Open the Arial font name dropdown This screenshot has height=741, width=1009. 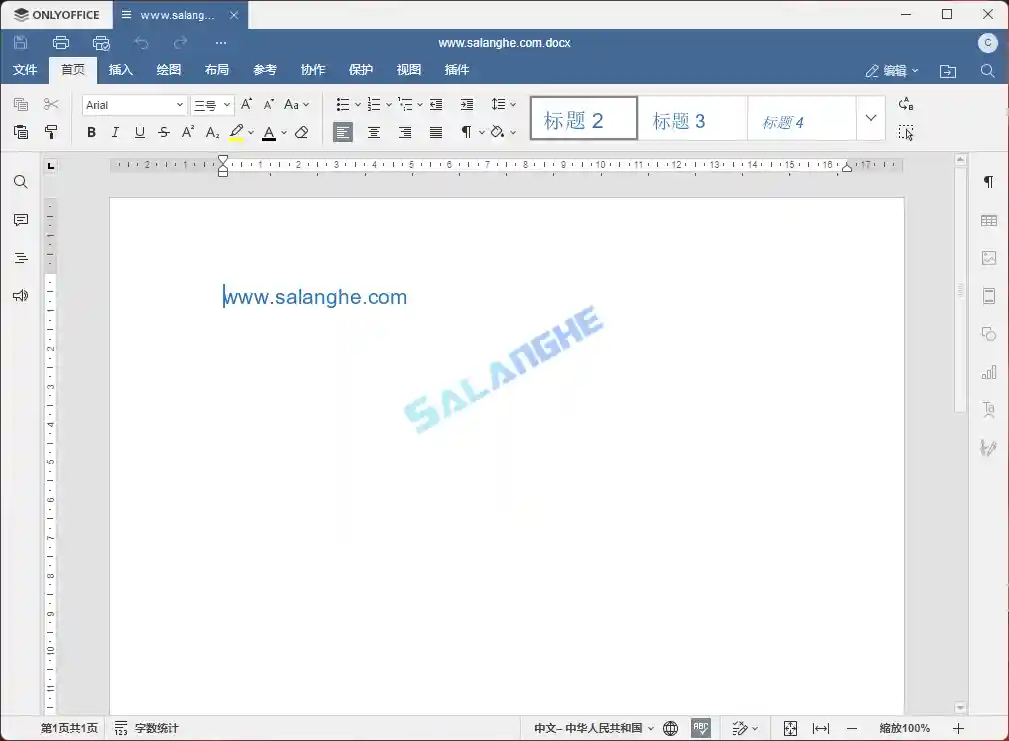coord(134,104)
